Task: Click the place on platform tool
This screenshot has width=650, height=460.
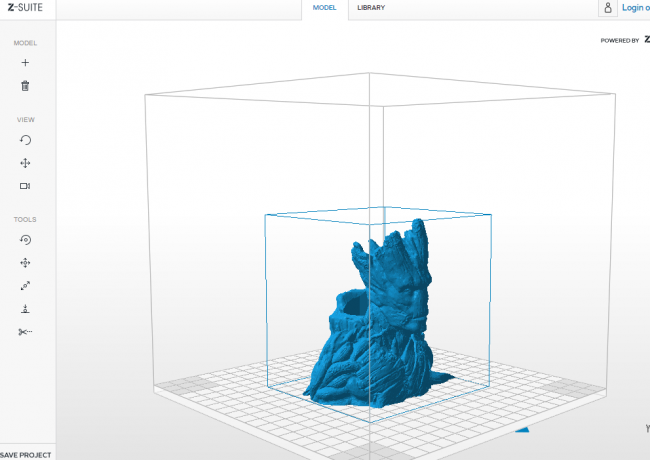Action: 25,309
